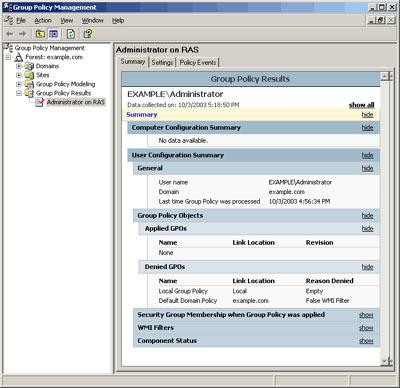400x388 pixels.
Task: Collapse the Group Policy Results node
Action: tap(19, 93)
